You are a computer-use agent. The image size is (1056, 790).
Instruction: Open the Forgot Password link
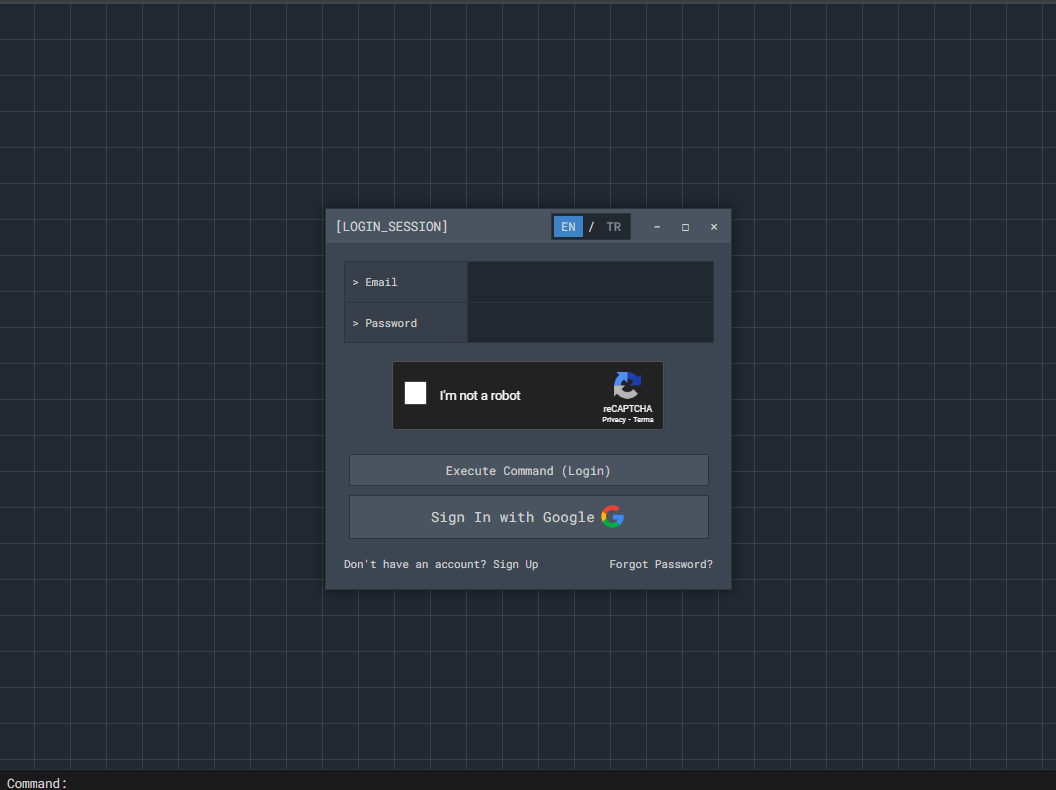[x=660, y=563]
